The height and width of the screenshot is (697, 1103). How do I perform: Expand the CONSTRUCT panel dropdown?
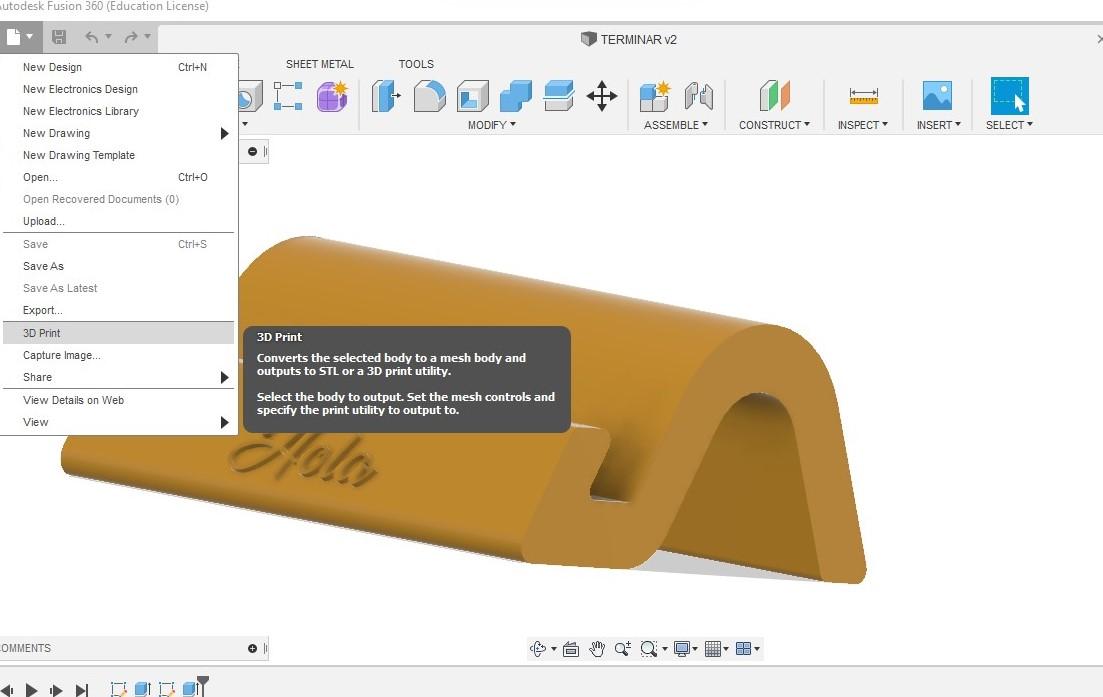[x=774, y=124]
